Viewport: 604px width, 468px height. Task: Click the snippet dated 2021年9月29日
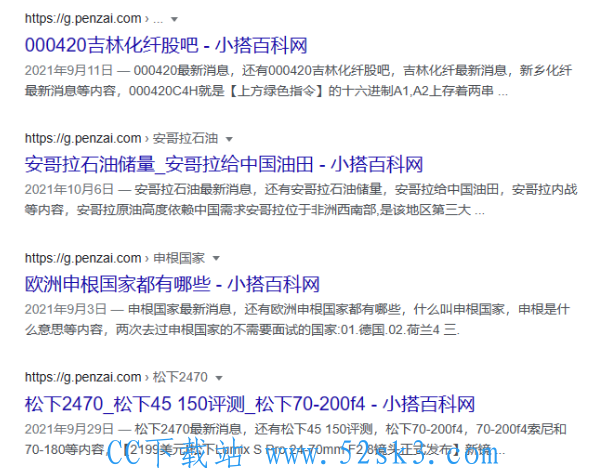[296, 439]
